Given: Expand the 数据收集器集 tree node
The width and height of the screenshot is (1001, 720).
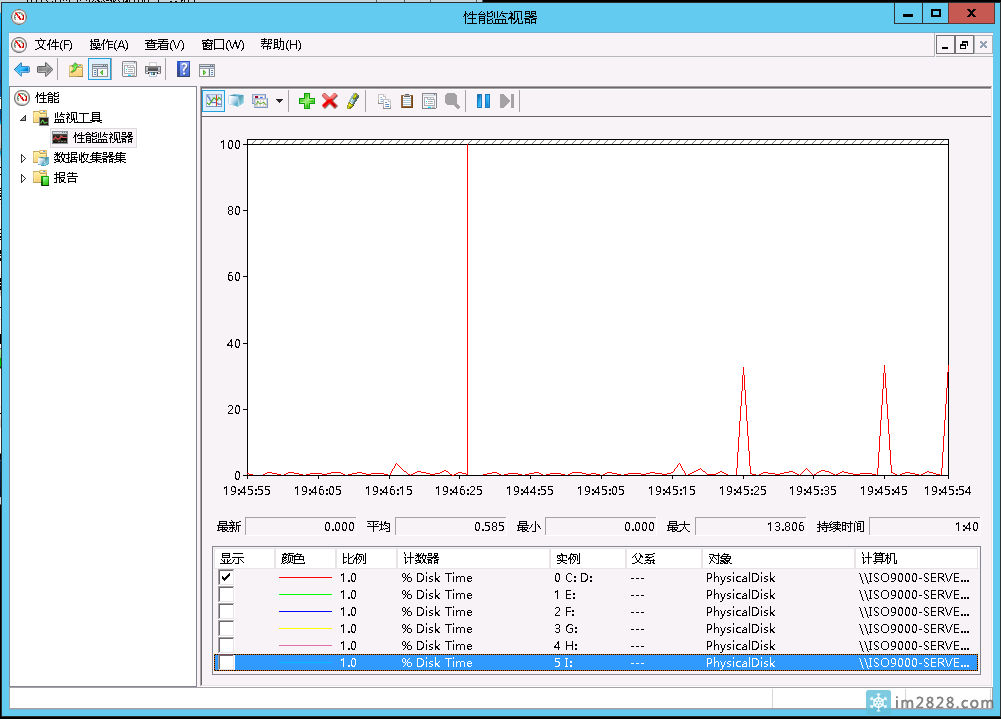Looking at the screenshot, I should click(24, 158).
